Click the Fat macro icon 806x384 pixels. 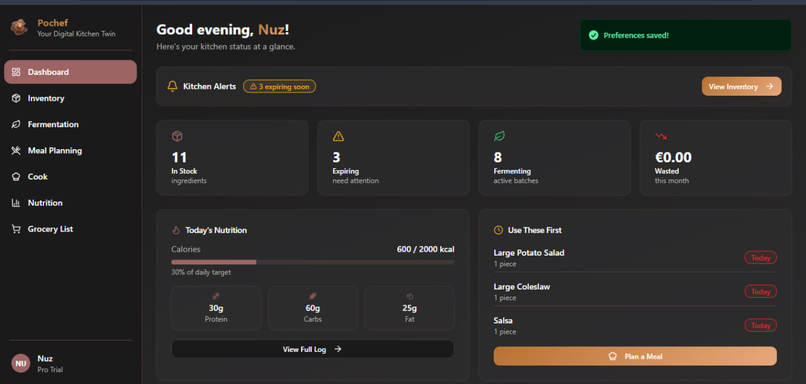click(410, 296)
